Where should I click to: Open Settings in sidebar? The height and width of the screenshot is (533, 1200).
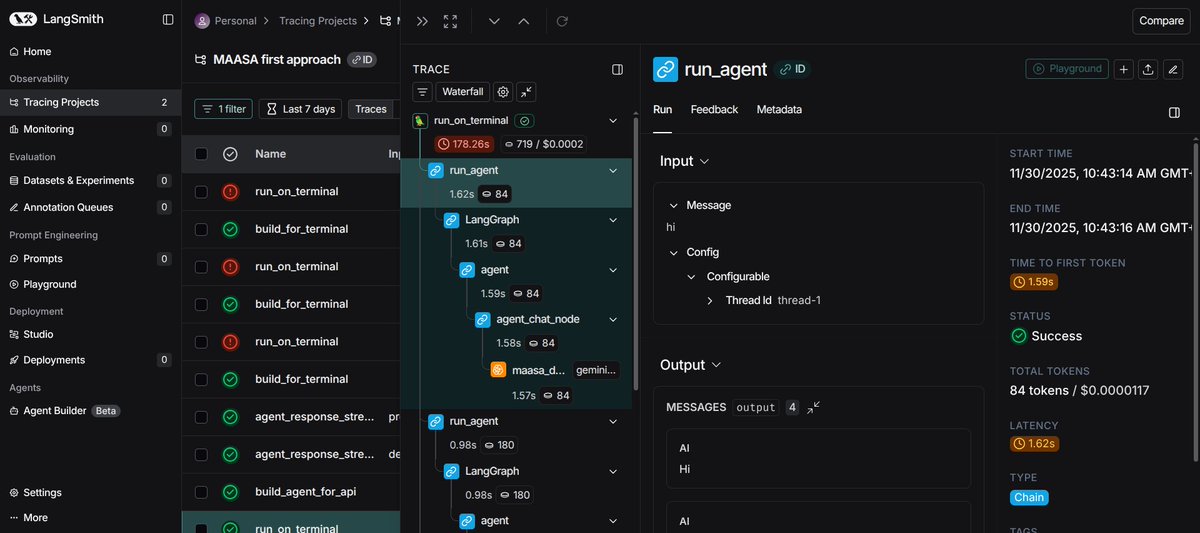pos(42,492)
